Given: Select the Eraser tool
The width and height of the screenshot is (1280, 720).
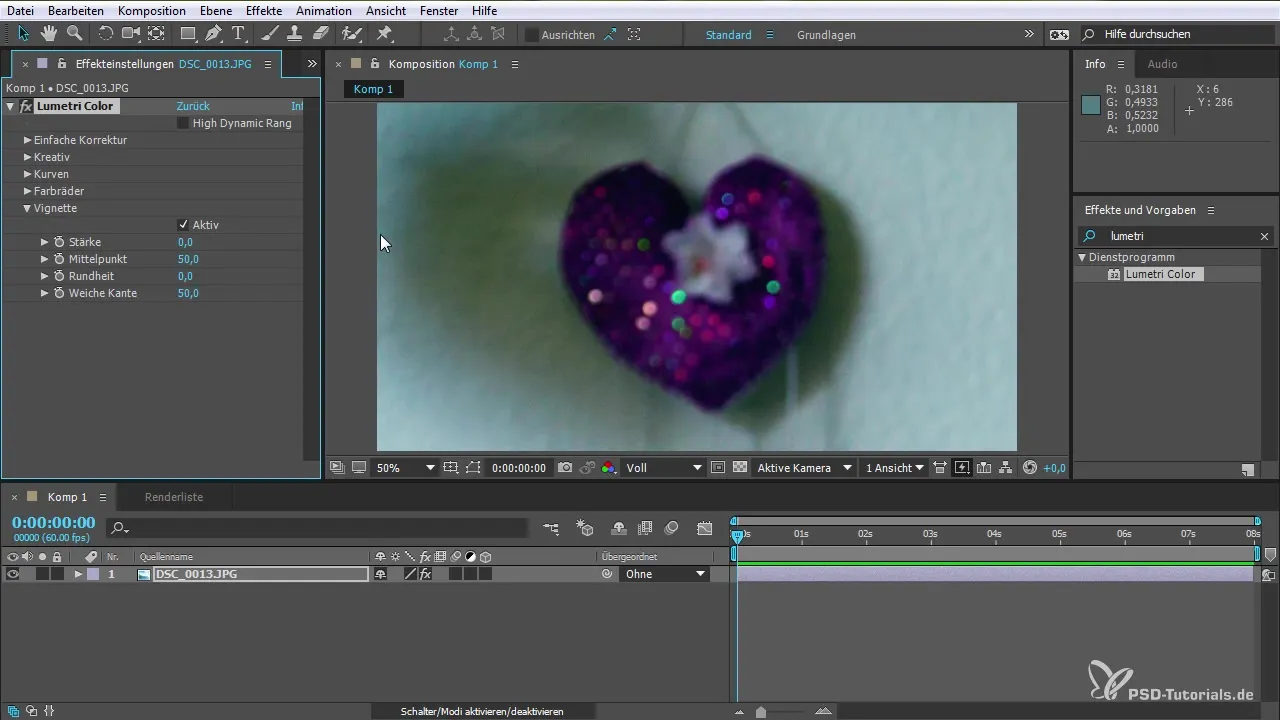Looking at the screenshot, I should (321, 34).
